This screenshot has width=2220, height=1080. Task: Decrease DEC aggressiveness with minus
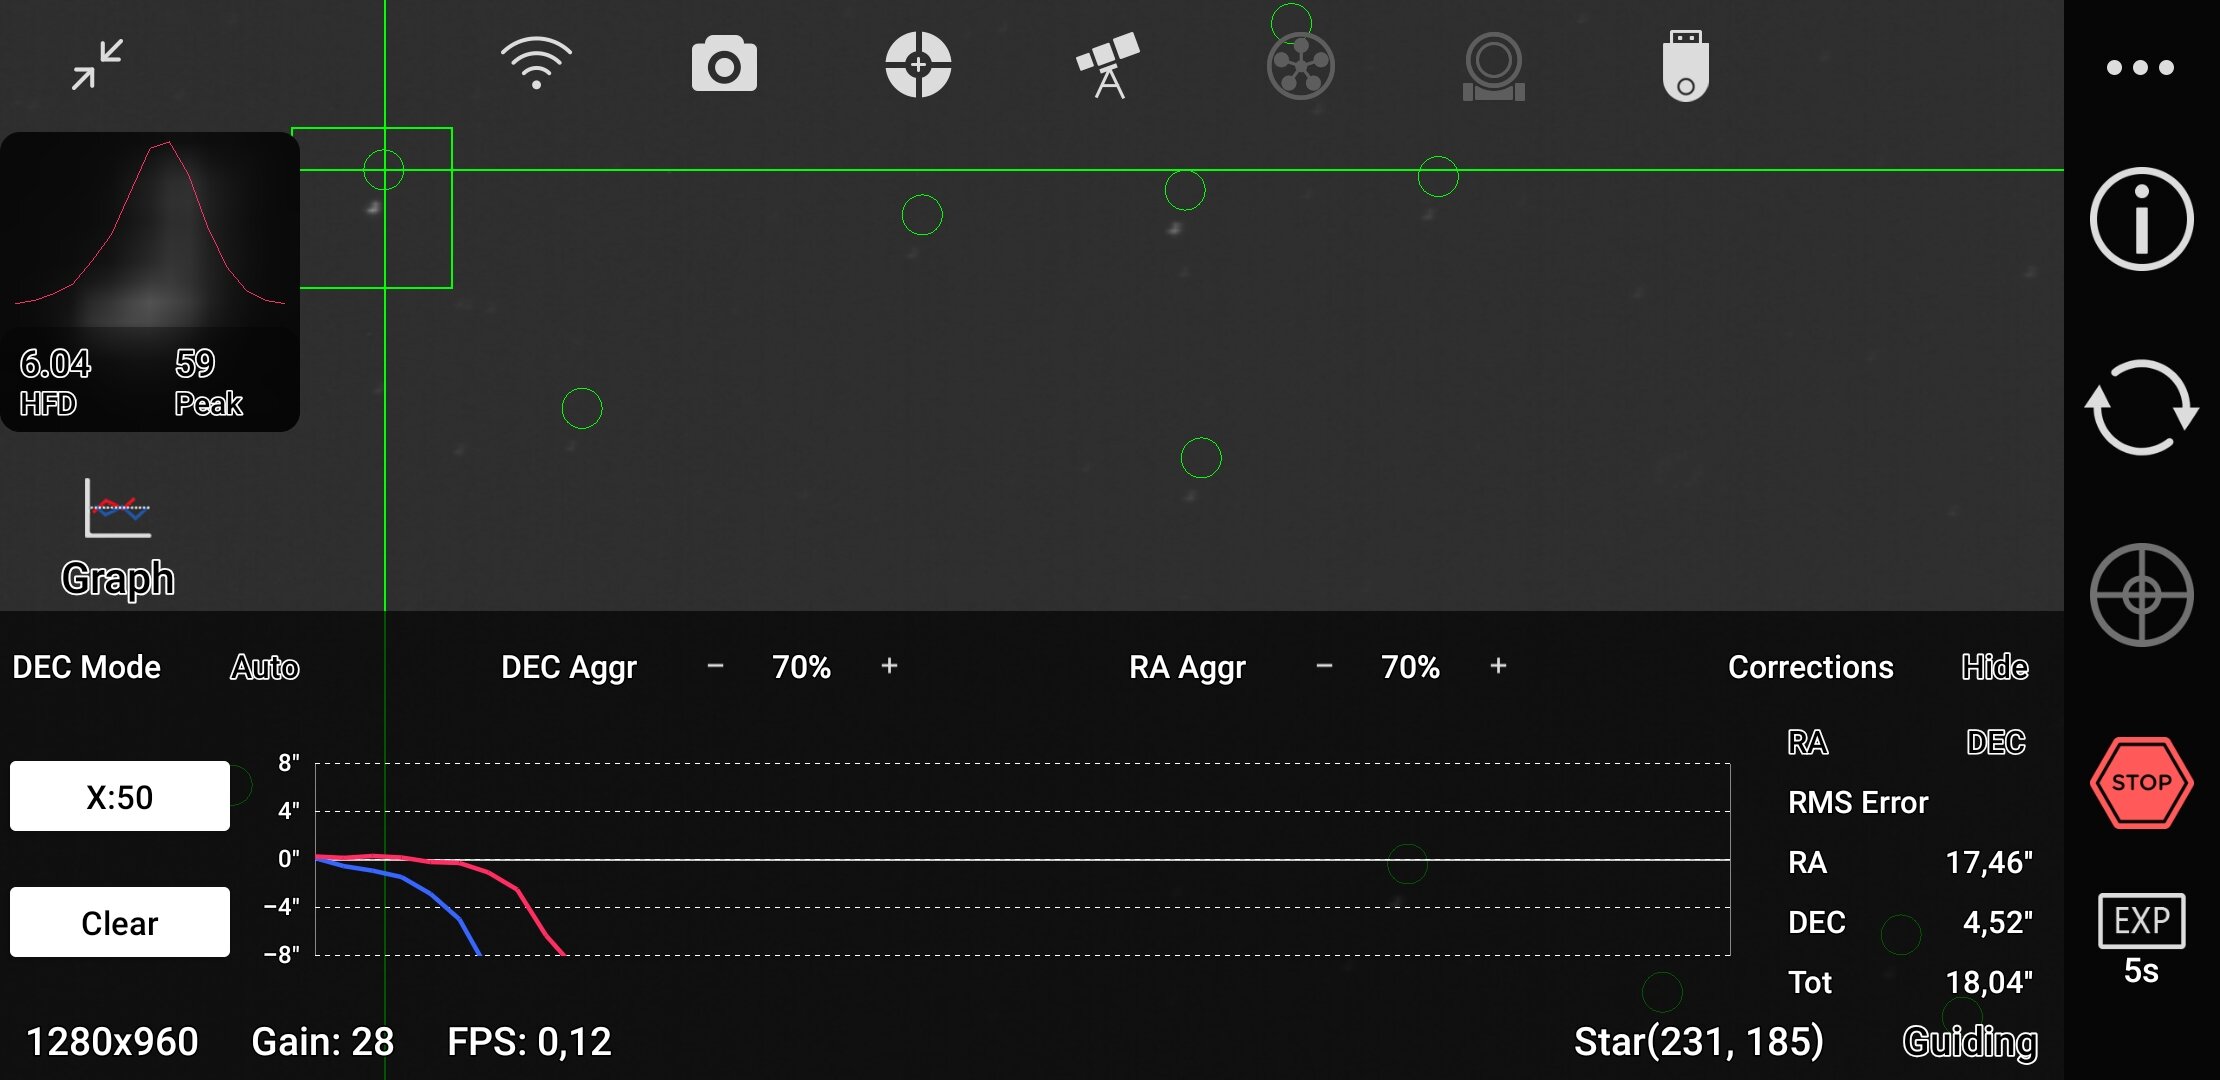[x=715, y=666]
